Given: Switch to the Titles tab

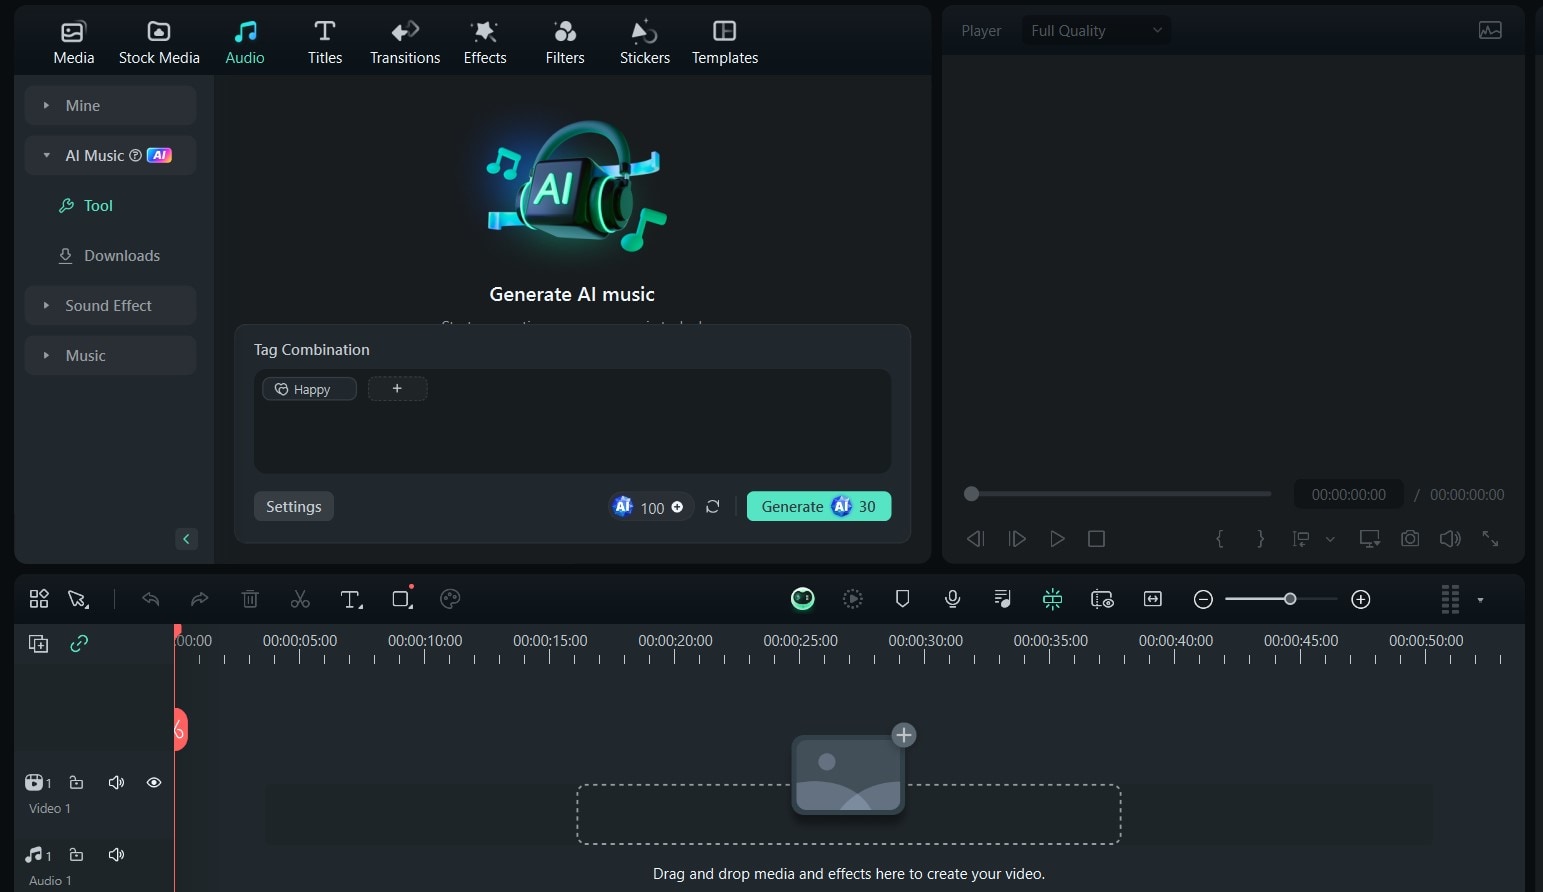Looking at the screenshot, I should [324, 43].
